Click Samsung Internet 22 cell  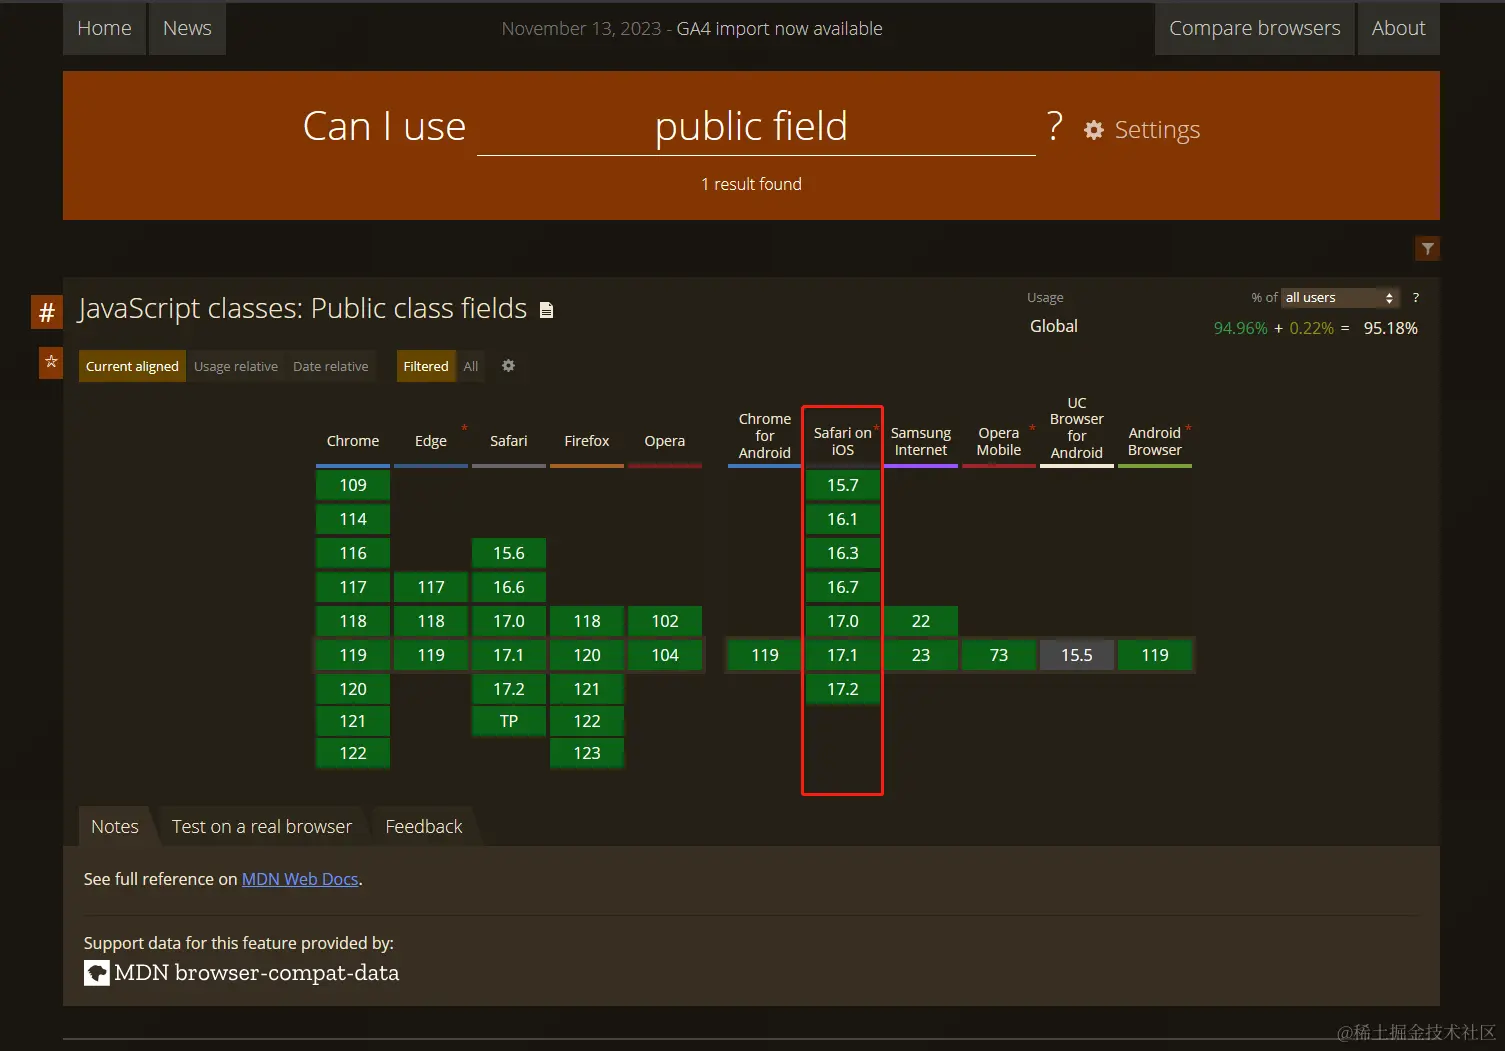921,621
